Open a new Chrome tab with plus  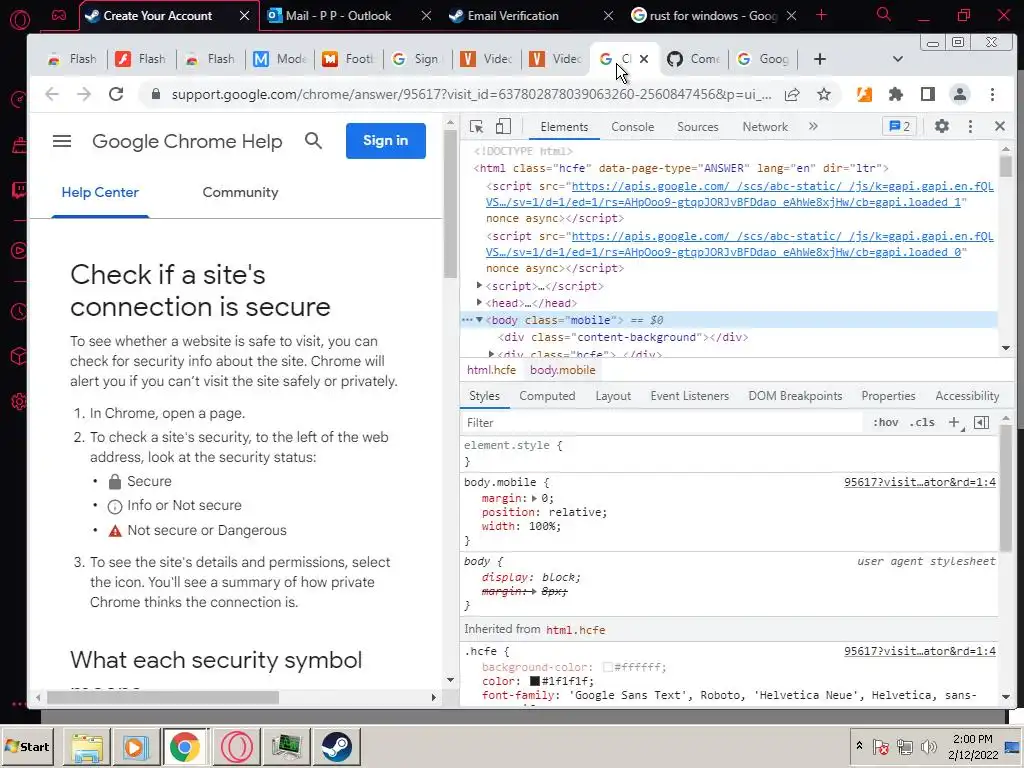[x=820, y=59]
